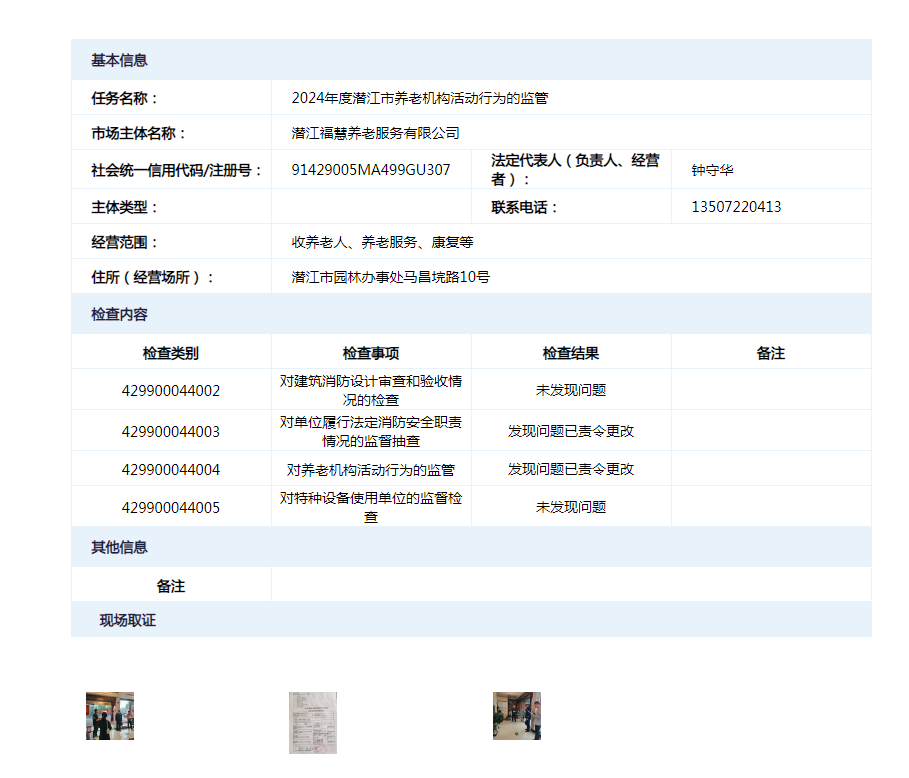Viewport: 909px width, 778px height.
Task: Click the 任务名称 field label
Action: (x=124, y=98)
